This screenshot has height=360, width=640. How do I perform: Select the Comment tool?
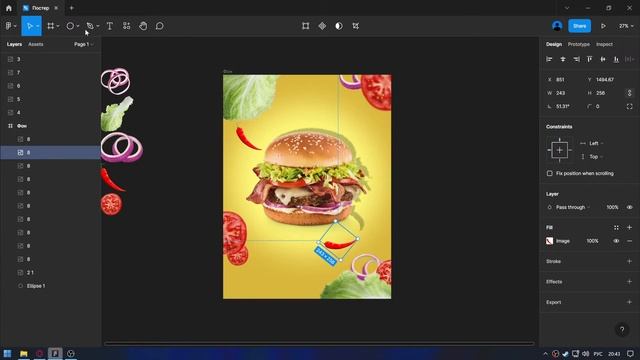tap(160, 26)
